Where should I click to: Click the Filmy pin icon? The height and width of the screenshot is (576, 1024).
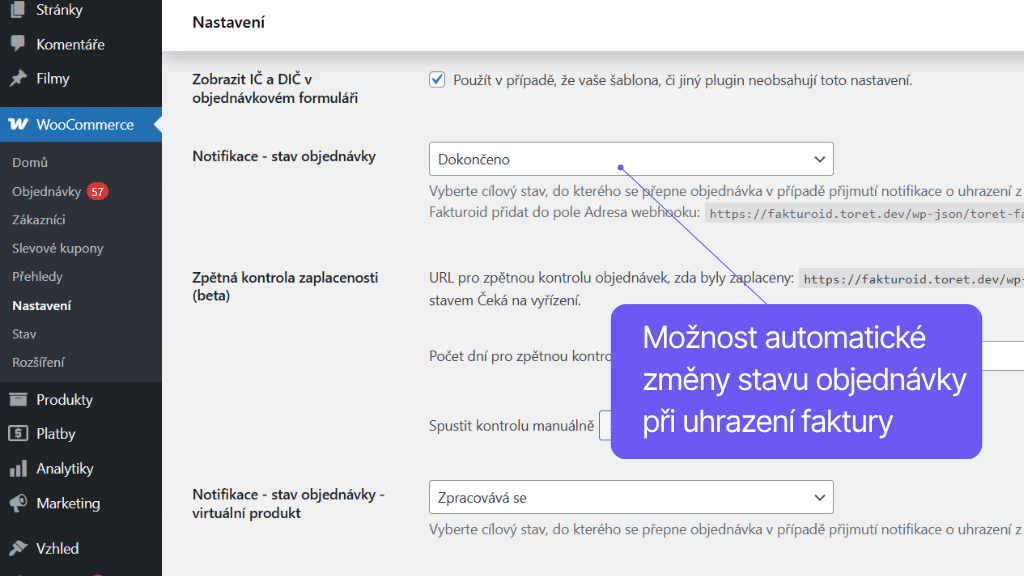pyautogui.click(x=18, y=78)
